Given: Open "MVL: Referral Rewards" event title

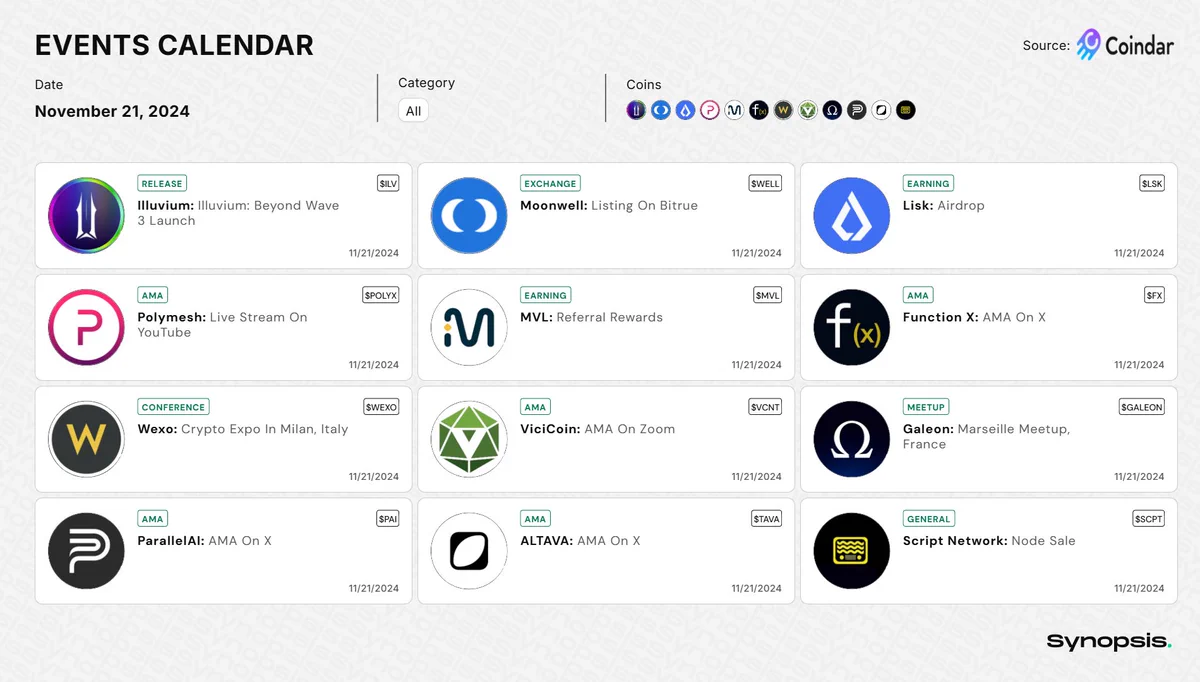Looking at the screenshot, I should 591,317.
